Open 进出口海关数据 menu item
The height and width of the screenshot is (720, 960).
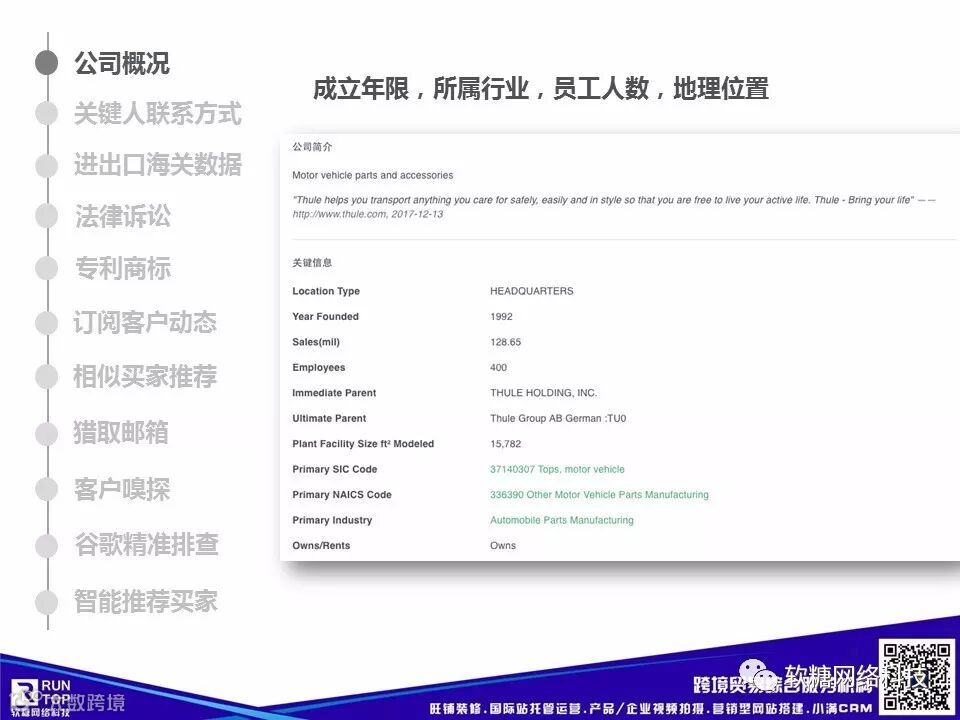[157, 165]
